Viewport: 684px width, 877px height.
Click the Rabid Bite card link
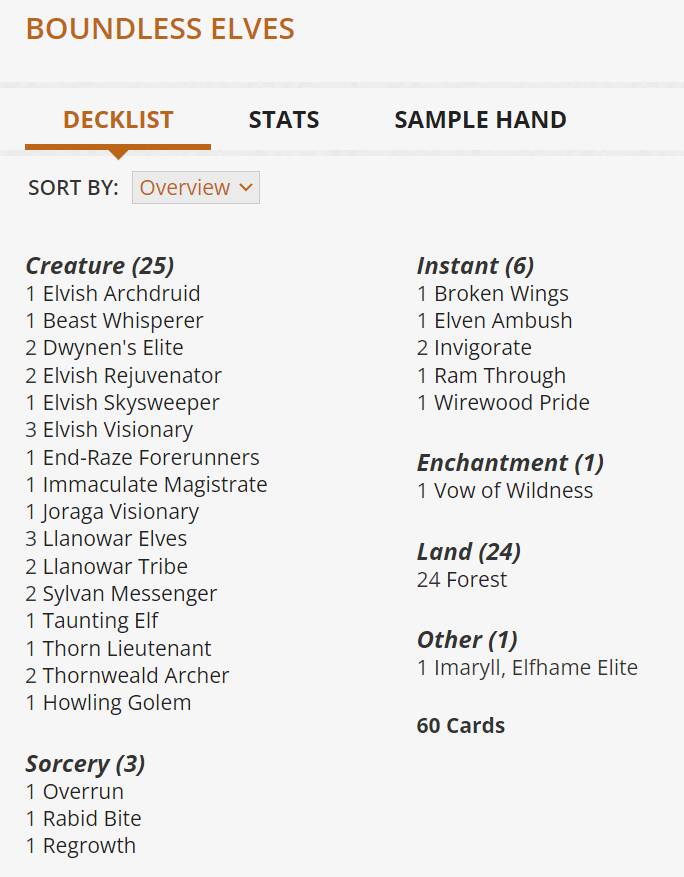tap(92, 819)
